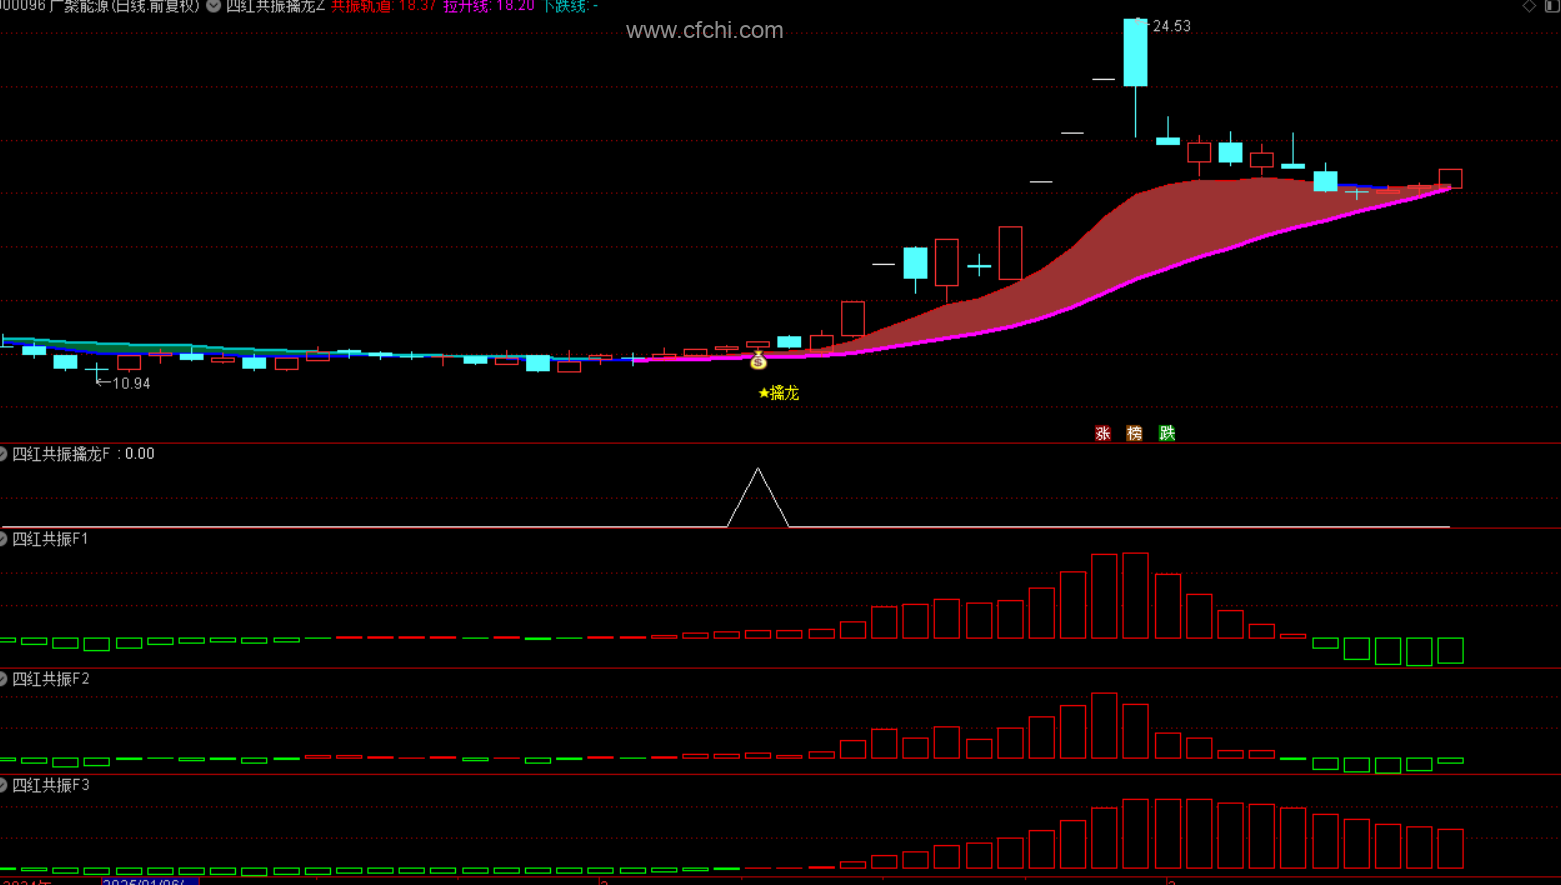The height and width of the screenshot is (885, 1561).
Task: Click the diamond icon at top right
Action: click(1529, 6)
